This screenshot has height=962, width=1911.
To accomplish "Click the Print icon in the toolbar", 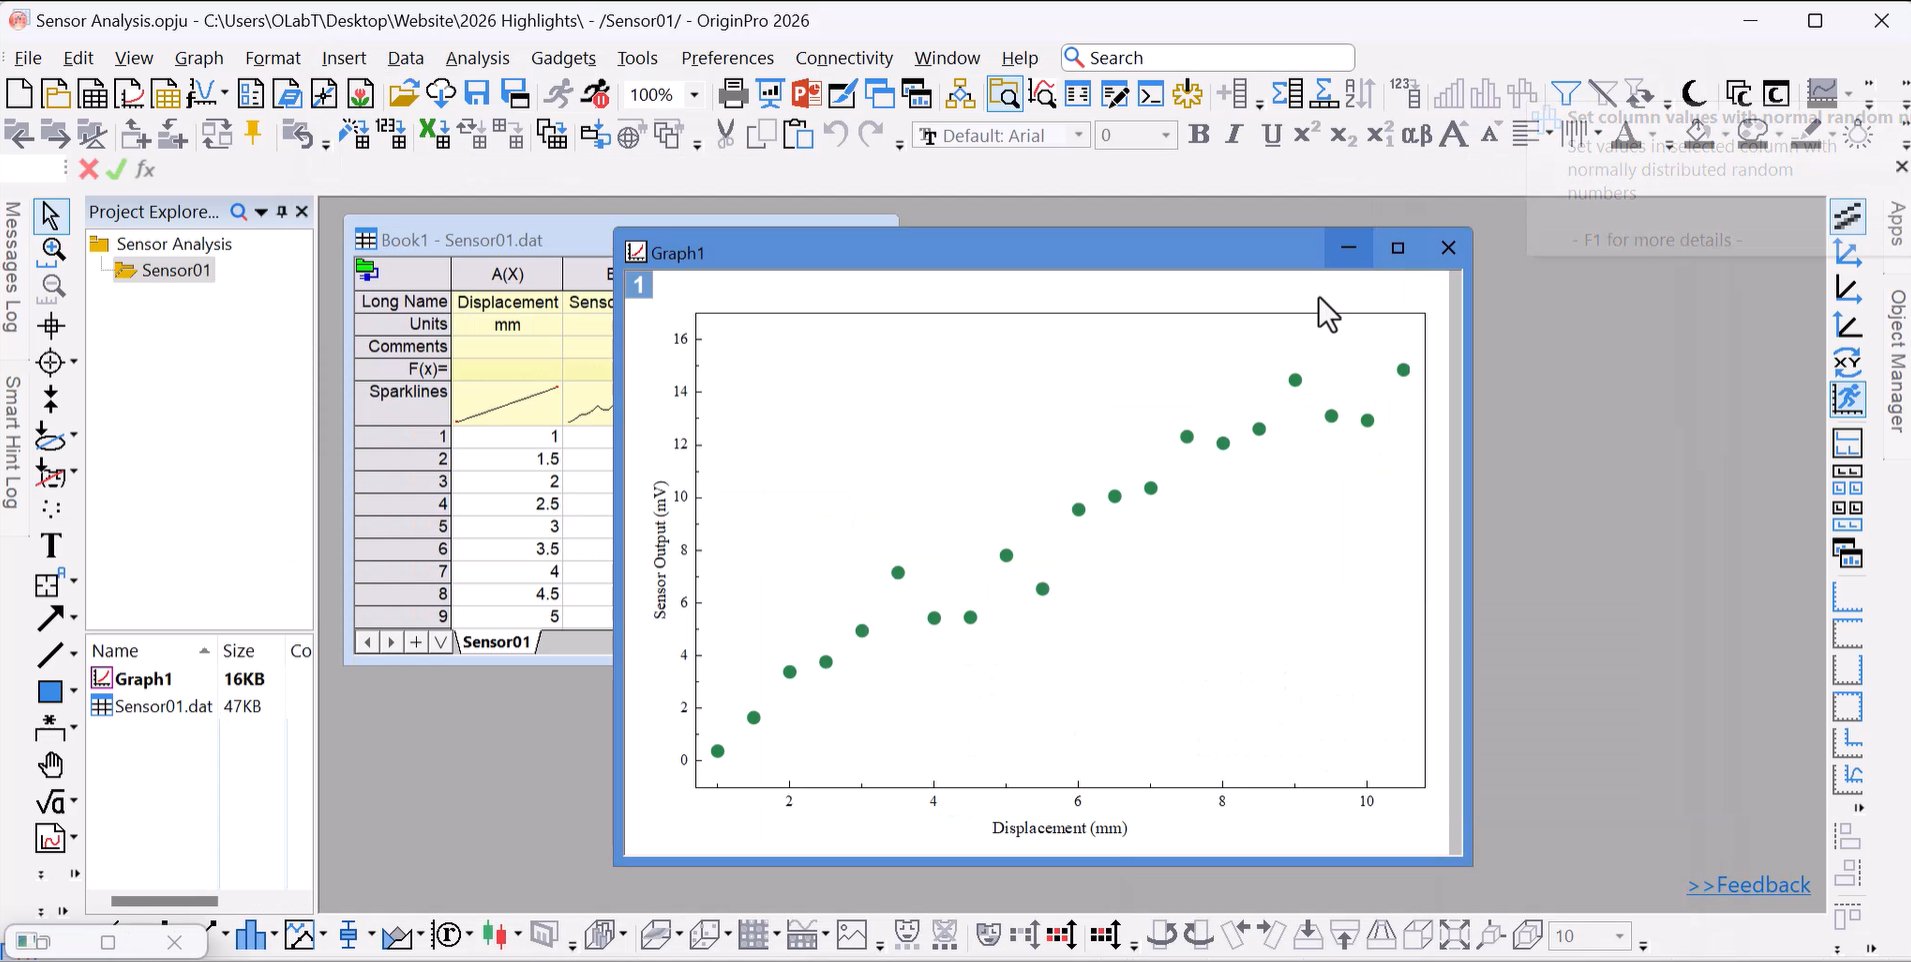I will [x=732, y=95].
